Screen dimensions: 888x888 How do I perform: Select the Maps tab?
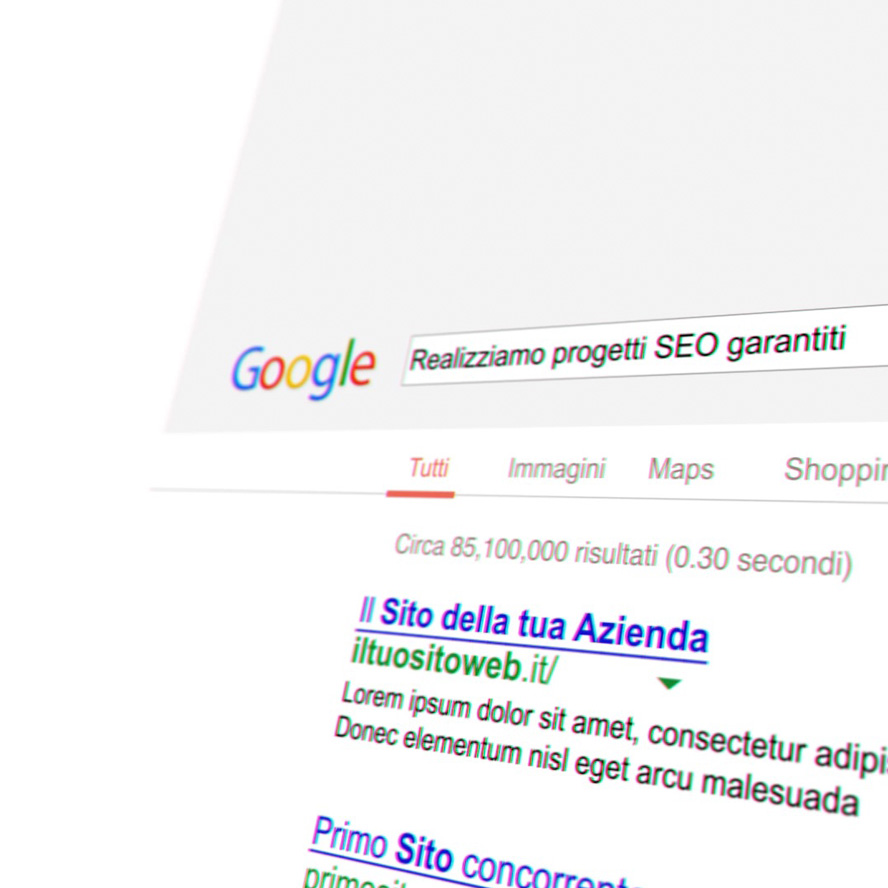pos(681,469)
